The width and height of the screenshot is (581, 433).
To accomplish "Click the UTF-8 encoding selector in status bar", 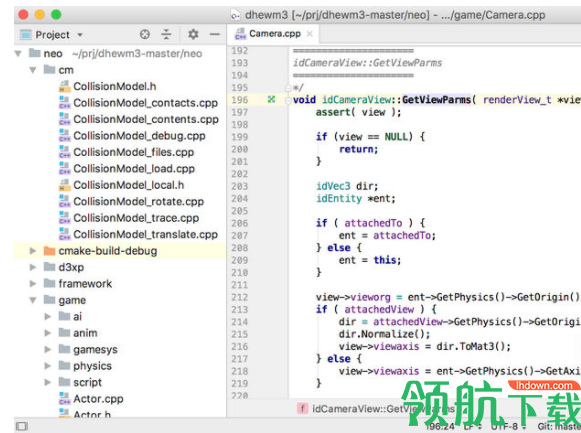I will click(x=508, y=427).
